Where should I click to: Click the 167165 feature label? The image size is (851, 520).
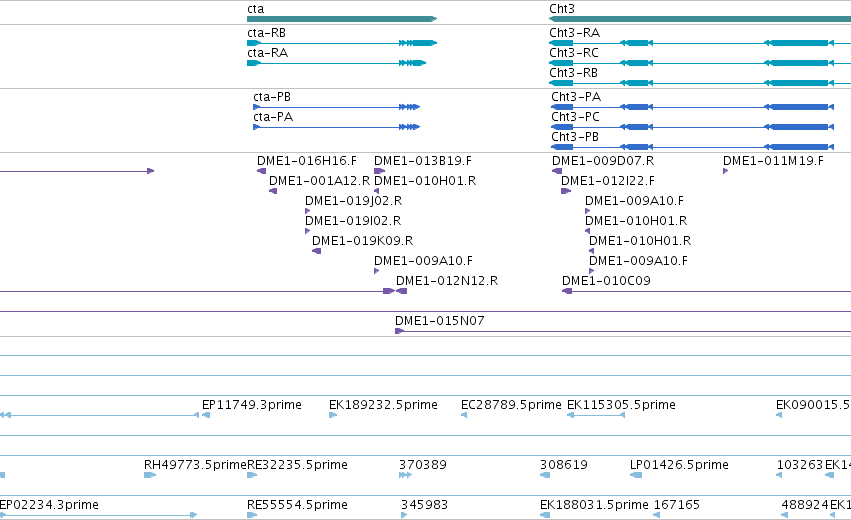(x=677, y=505)
